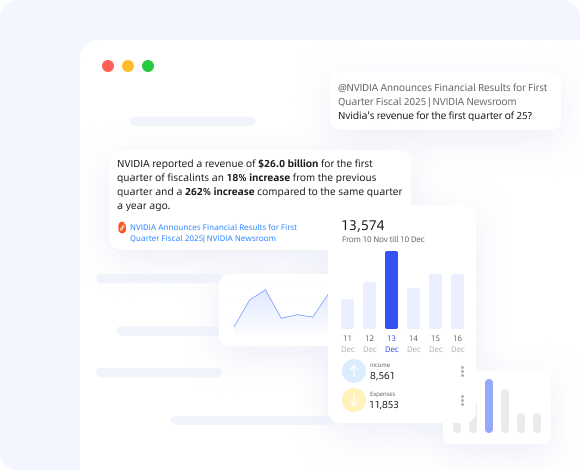580x470 pixels.
Task: Click the '262% increase' bold text
Action: coord(220,192)
